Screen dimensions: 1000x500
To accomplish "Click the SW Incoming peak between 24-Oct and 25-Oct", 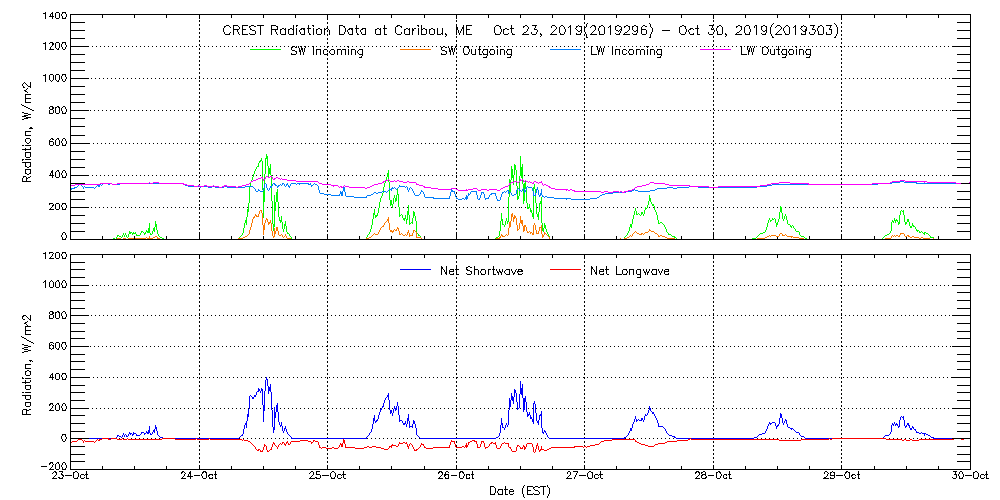I will click(x=267, y=155).
